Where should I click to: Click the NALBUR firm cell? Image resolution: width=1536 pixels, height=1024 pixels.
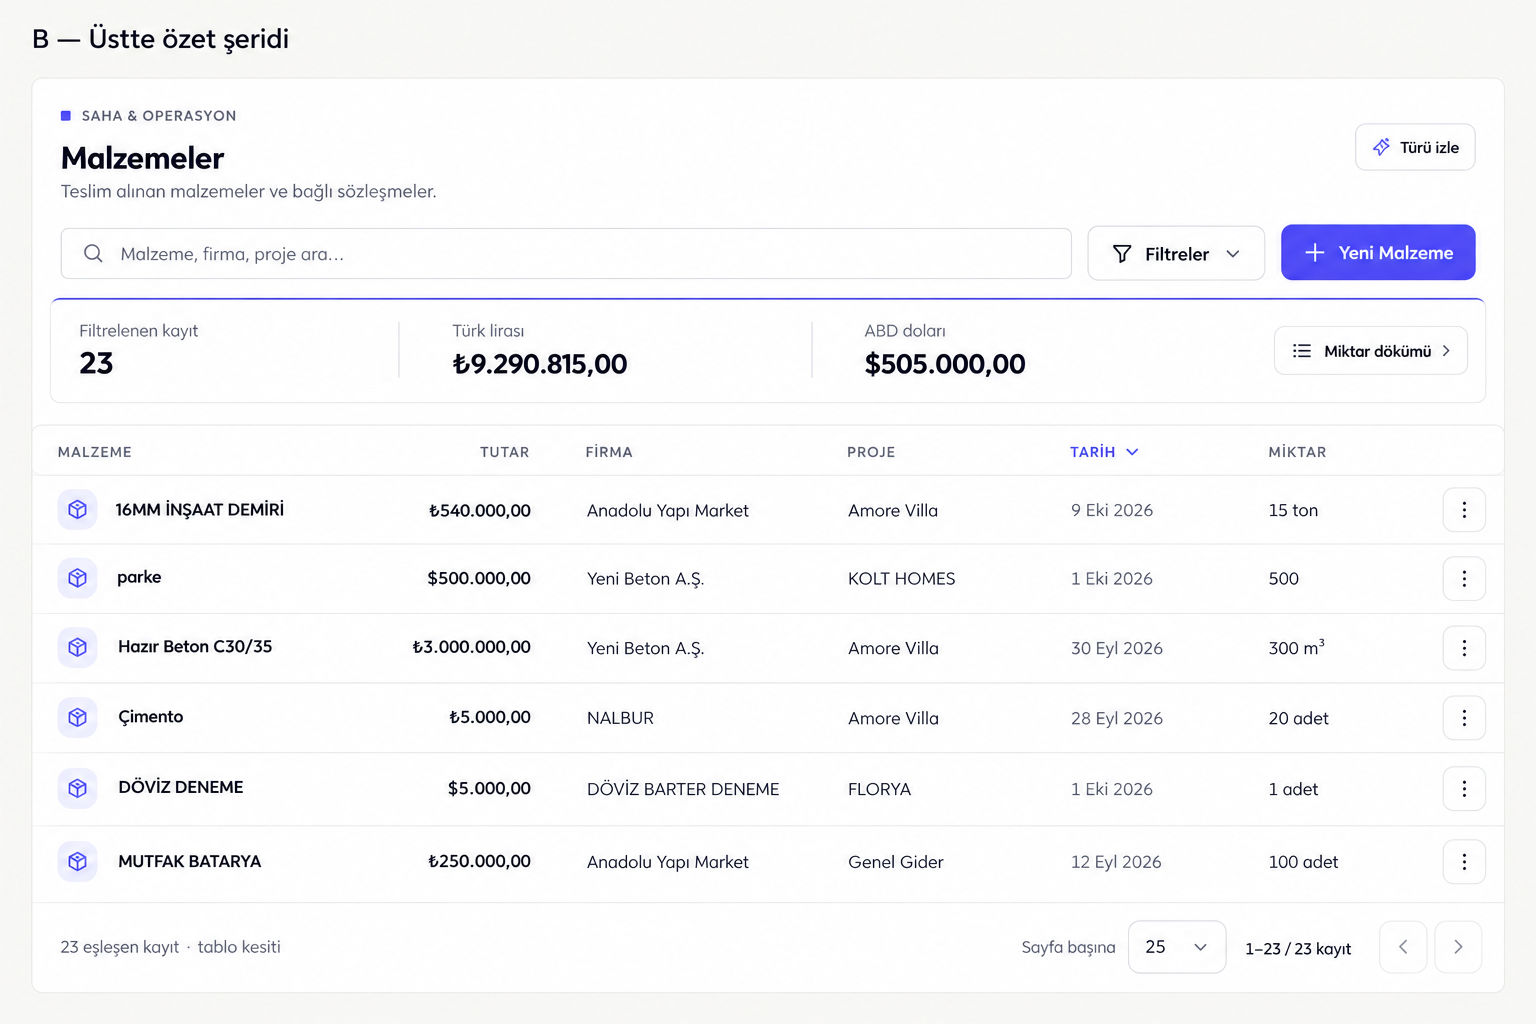[x=620, y=718]
